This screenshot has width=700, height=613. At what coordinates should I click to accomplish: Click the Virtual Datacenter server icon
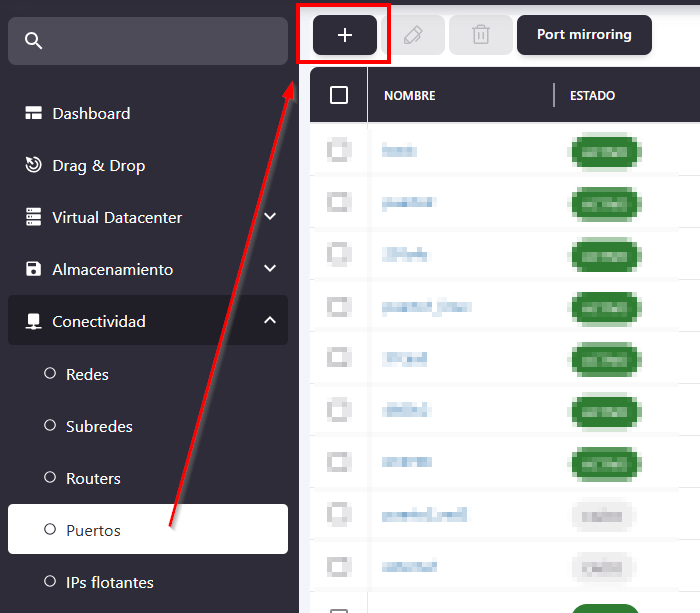(34, 218)
